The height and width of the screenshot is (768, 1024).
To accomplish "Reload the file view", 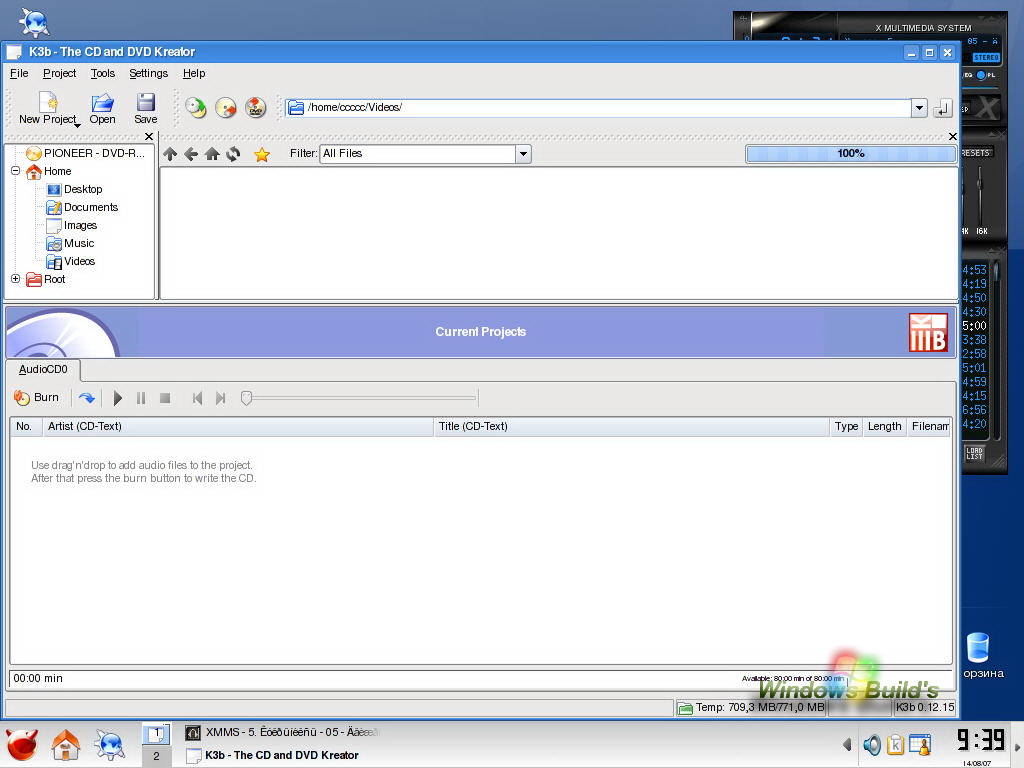I will tap(233, 154).
